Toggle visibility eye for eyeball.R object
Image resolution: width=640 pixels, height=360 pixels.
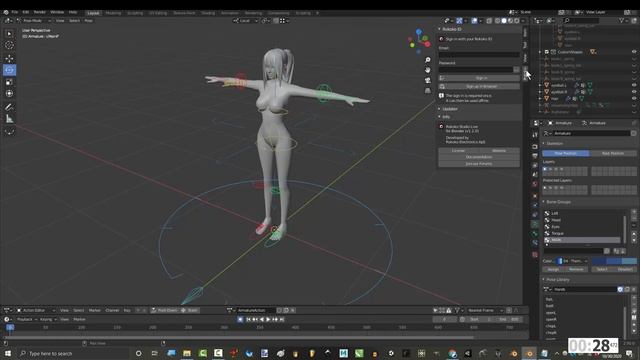634,92
